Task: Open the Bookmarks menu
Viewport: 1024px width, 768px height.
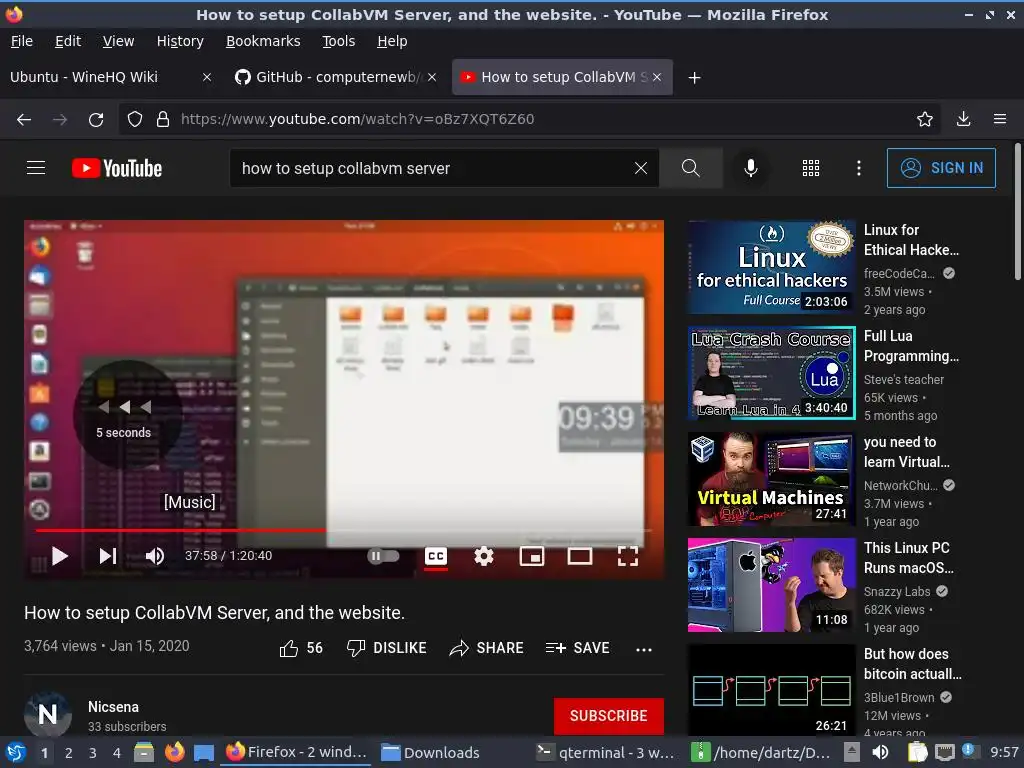Action: (263, 41)
